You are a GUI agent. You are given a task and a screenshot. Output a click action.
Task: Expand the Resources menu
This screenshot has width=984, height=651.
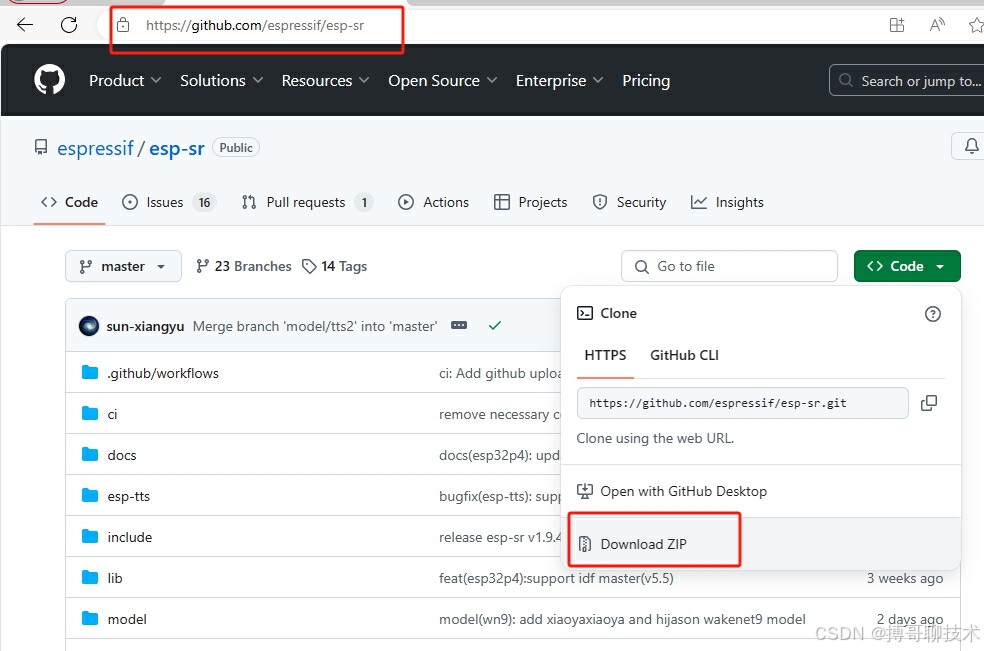[325, 80]
